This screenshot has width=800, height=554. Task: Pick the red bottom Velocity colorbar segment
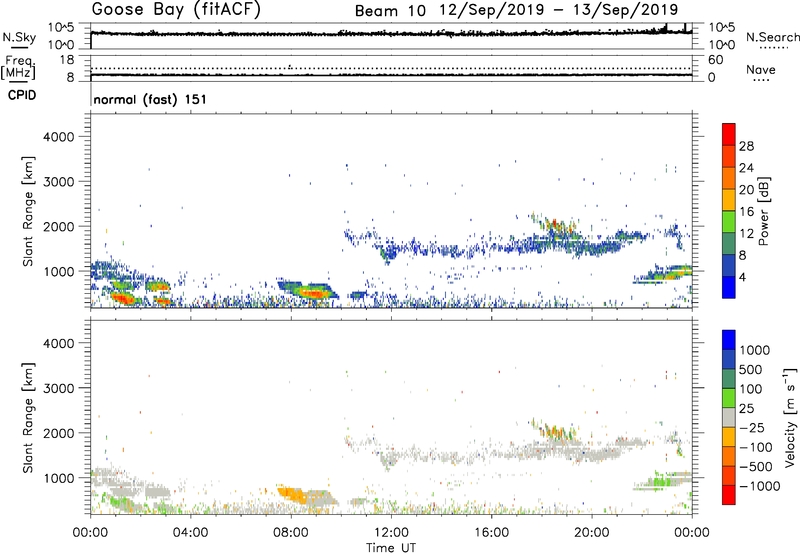[729, 495]
